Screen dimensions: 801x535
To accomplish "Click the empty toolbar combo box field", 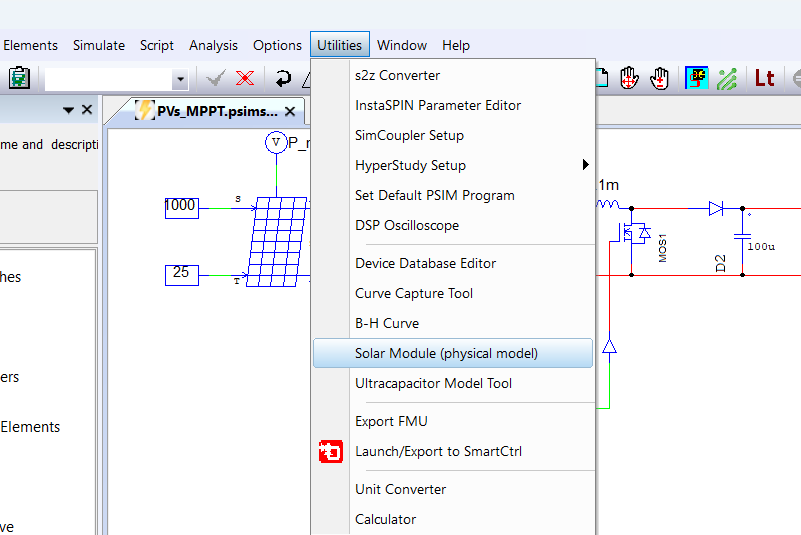I will pyautogui.click(x=108, y=79).
